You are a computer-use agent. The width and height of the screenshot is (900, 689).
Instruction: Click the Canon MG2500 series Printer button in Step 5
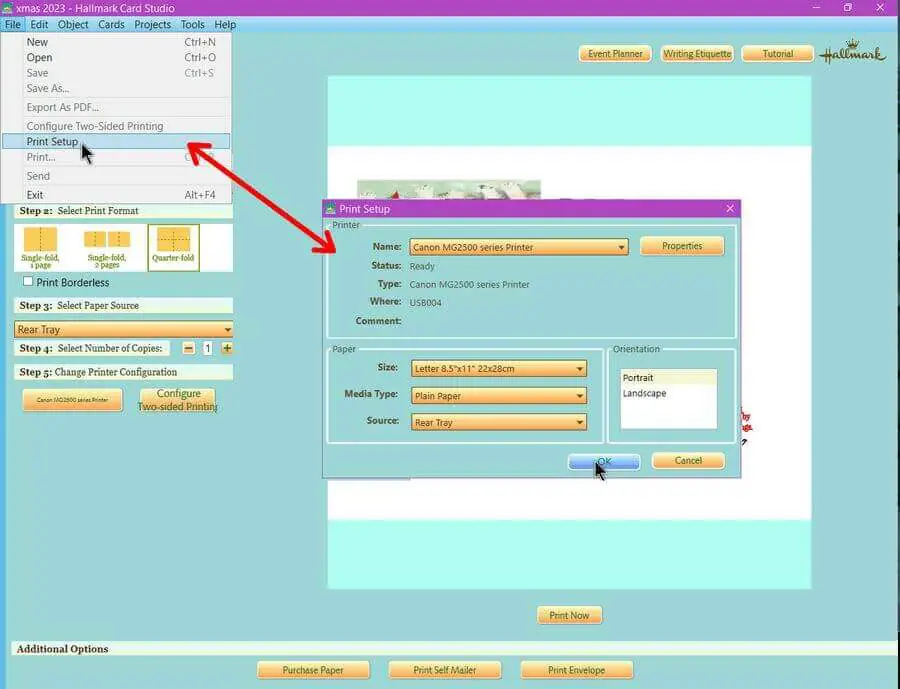coord(72,400)
